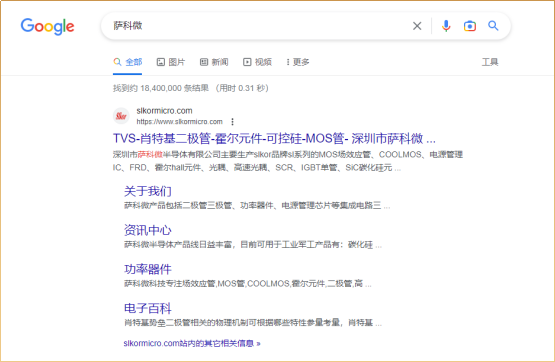
Task: Open the 电子百科 sitelink
Action: [148, 308]
